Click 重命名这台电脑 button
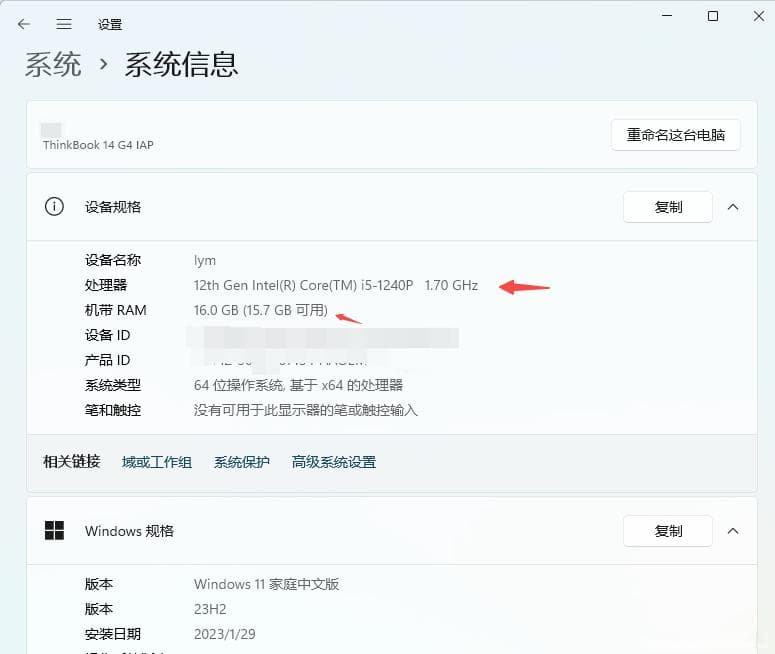Screen dimensions: 775x654 pyautogui.click(x=676, y=135)
